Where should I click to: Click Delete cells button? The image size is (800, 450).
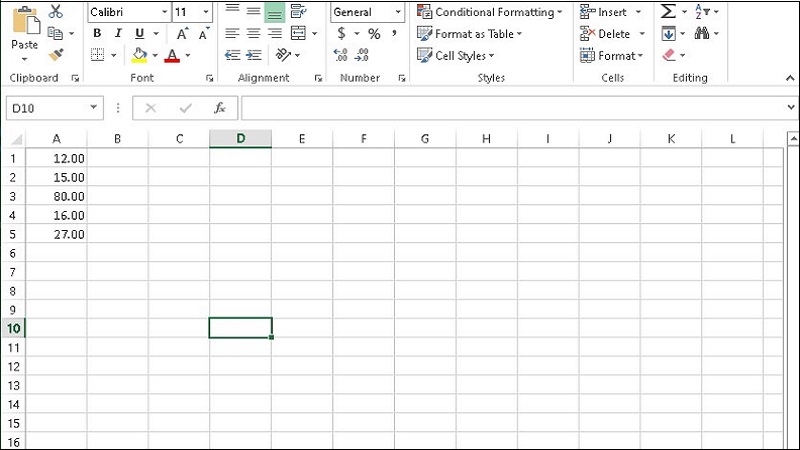(x=605, y=34)
